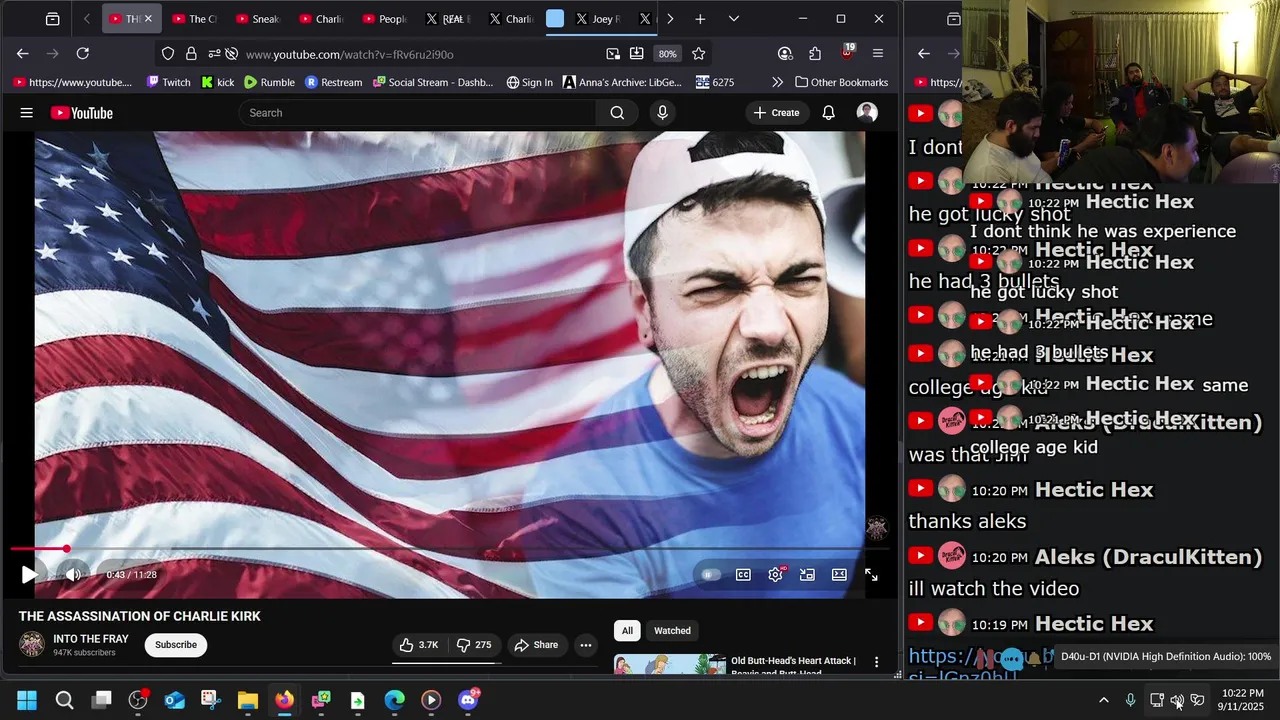Show more bookmarks overflow chevron
The height and width of the screenshot is (720, 1280).
click(777, 82)
